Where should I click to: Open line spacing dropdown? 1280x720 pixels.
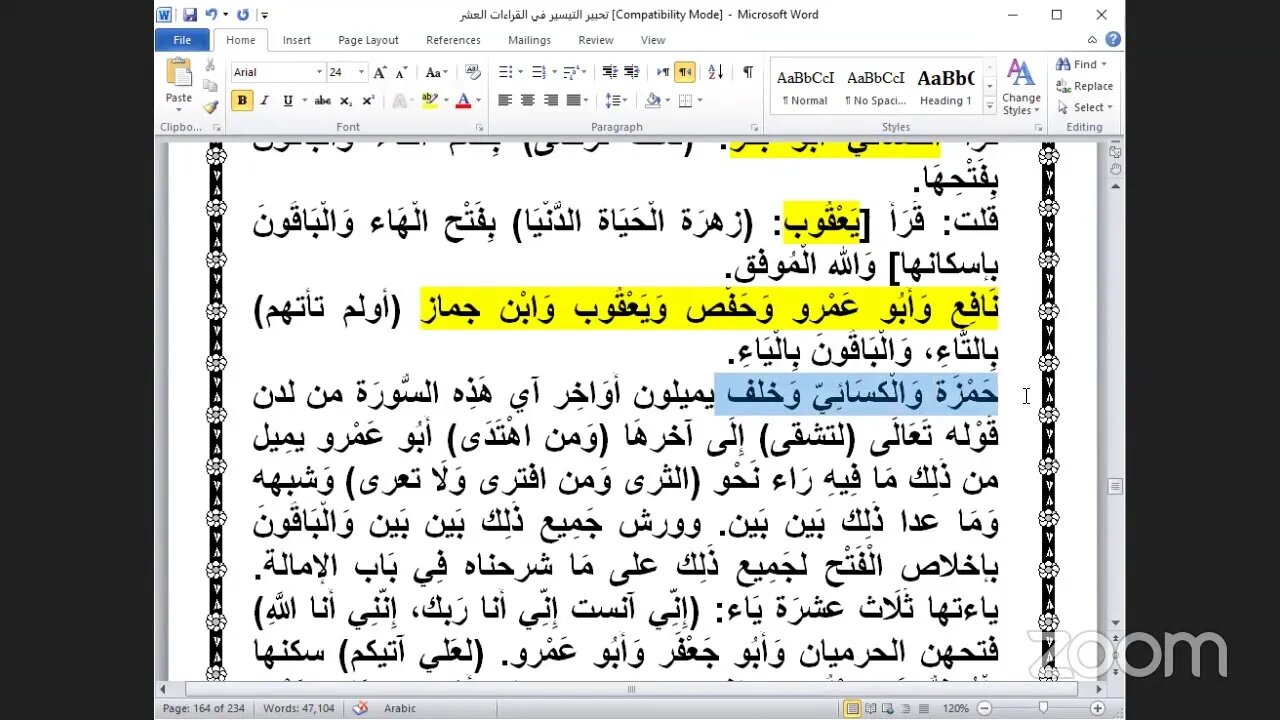click(x=616, y=100)
